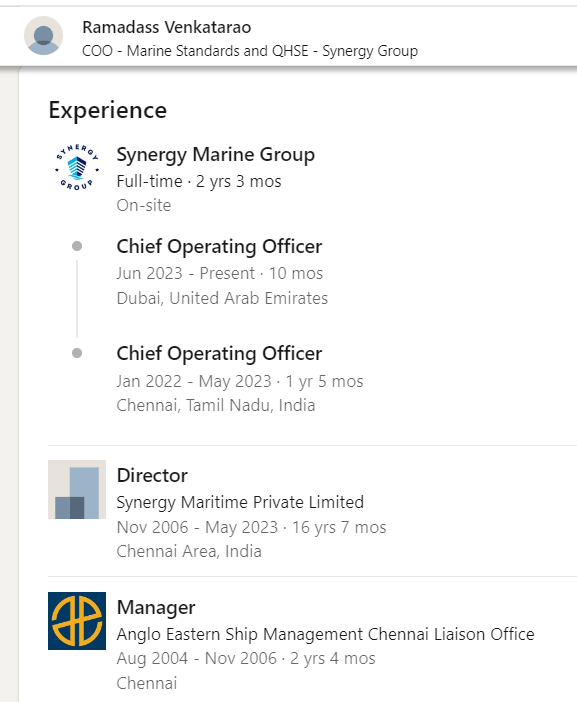577x702 pixels.
Task: Click 'Anglo Eastern Ship Management Chennai Liaison Office'
Action: (x=325, y=634)
